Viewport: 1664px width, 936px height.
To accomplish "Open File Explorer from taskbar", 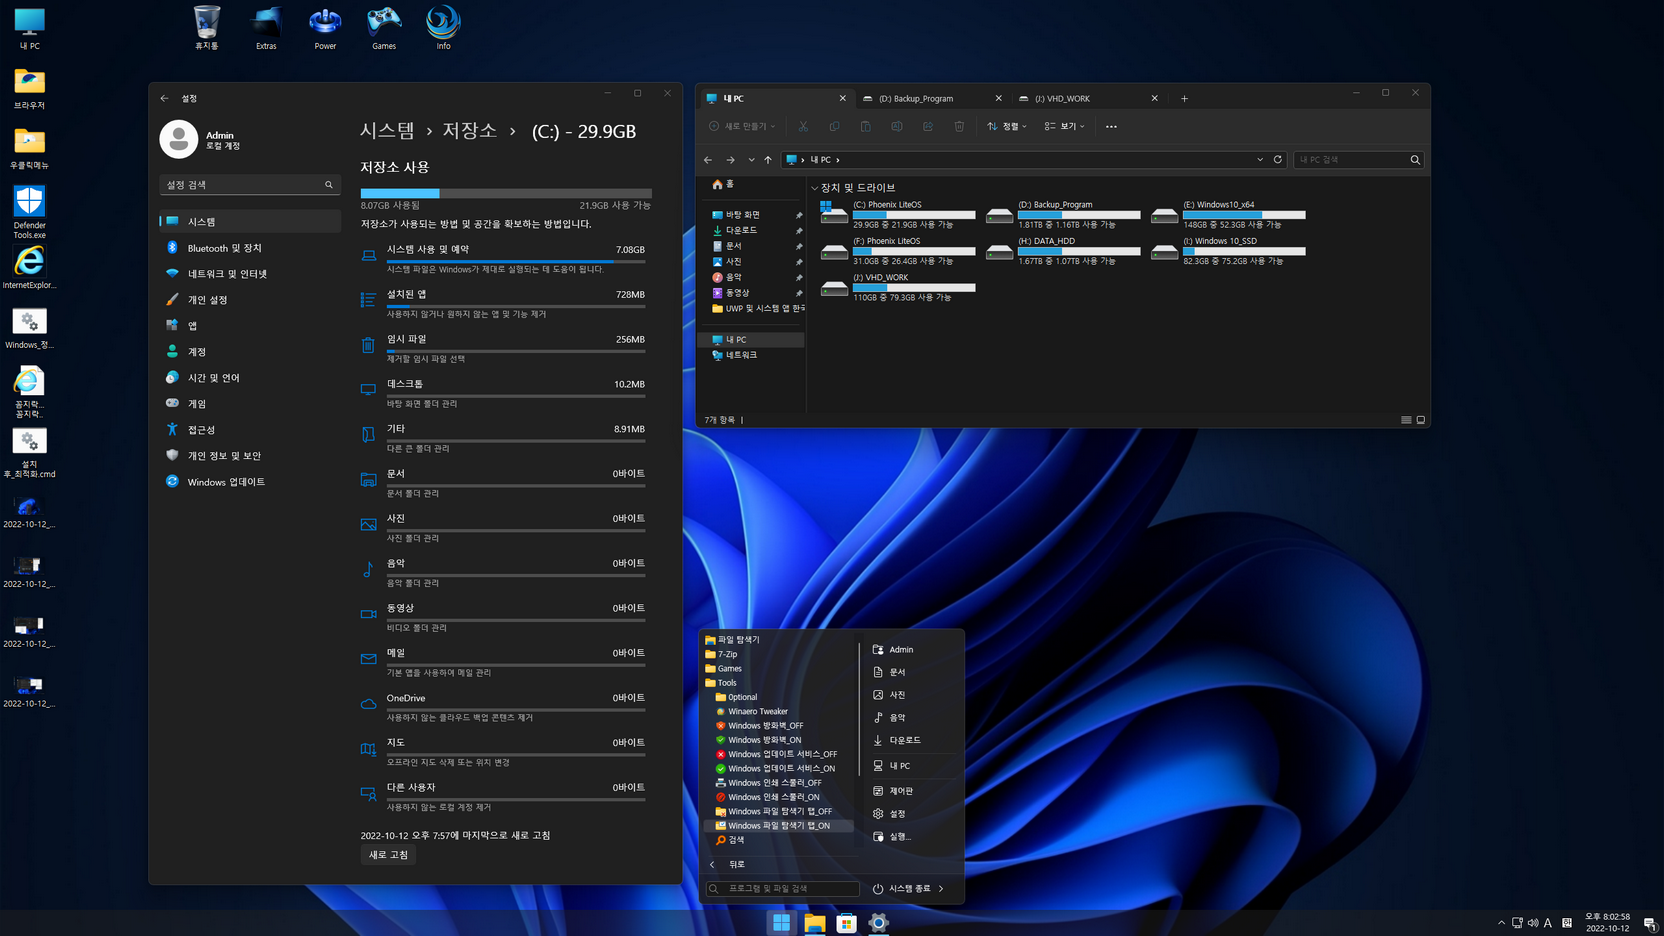I will click(814, 923).
